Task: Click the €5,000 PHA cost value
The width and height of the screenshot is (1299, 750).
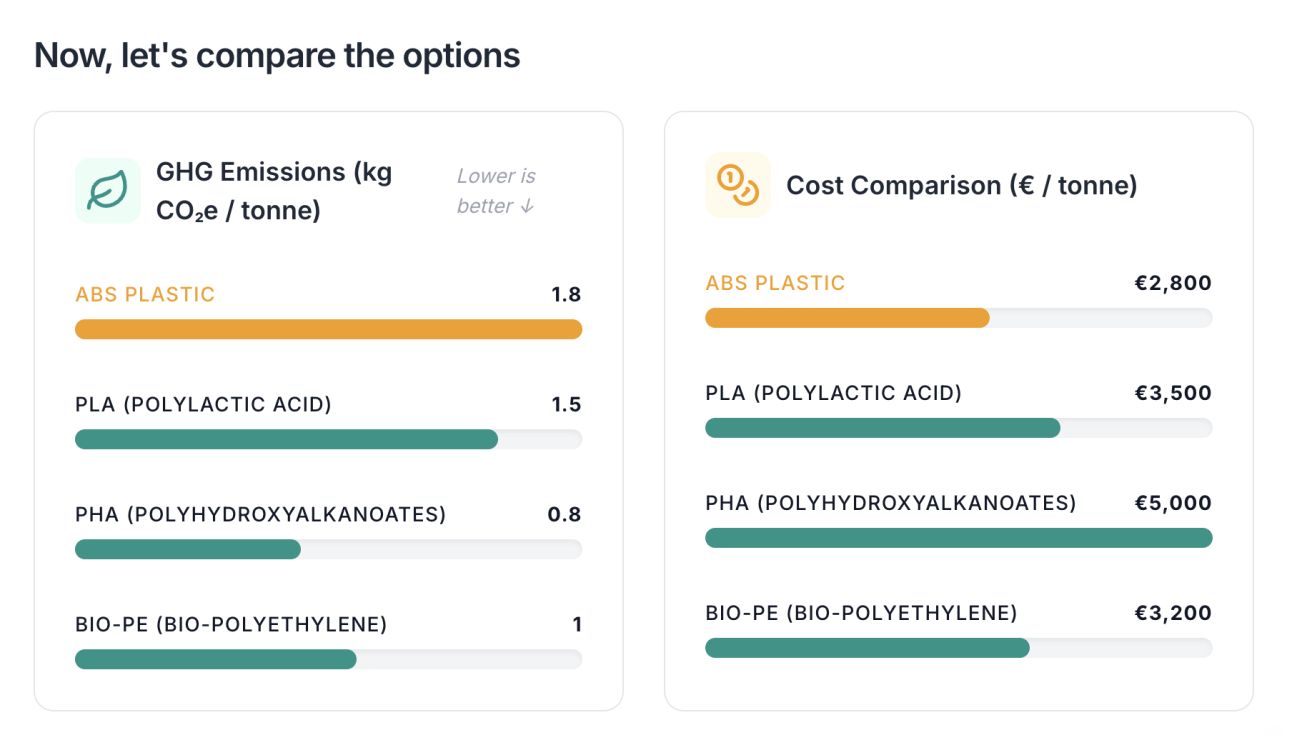Action: (1172, 503)
